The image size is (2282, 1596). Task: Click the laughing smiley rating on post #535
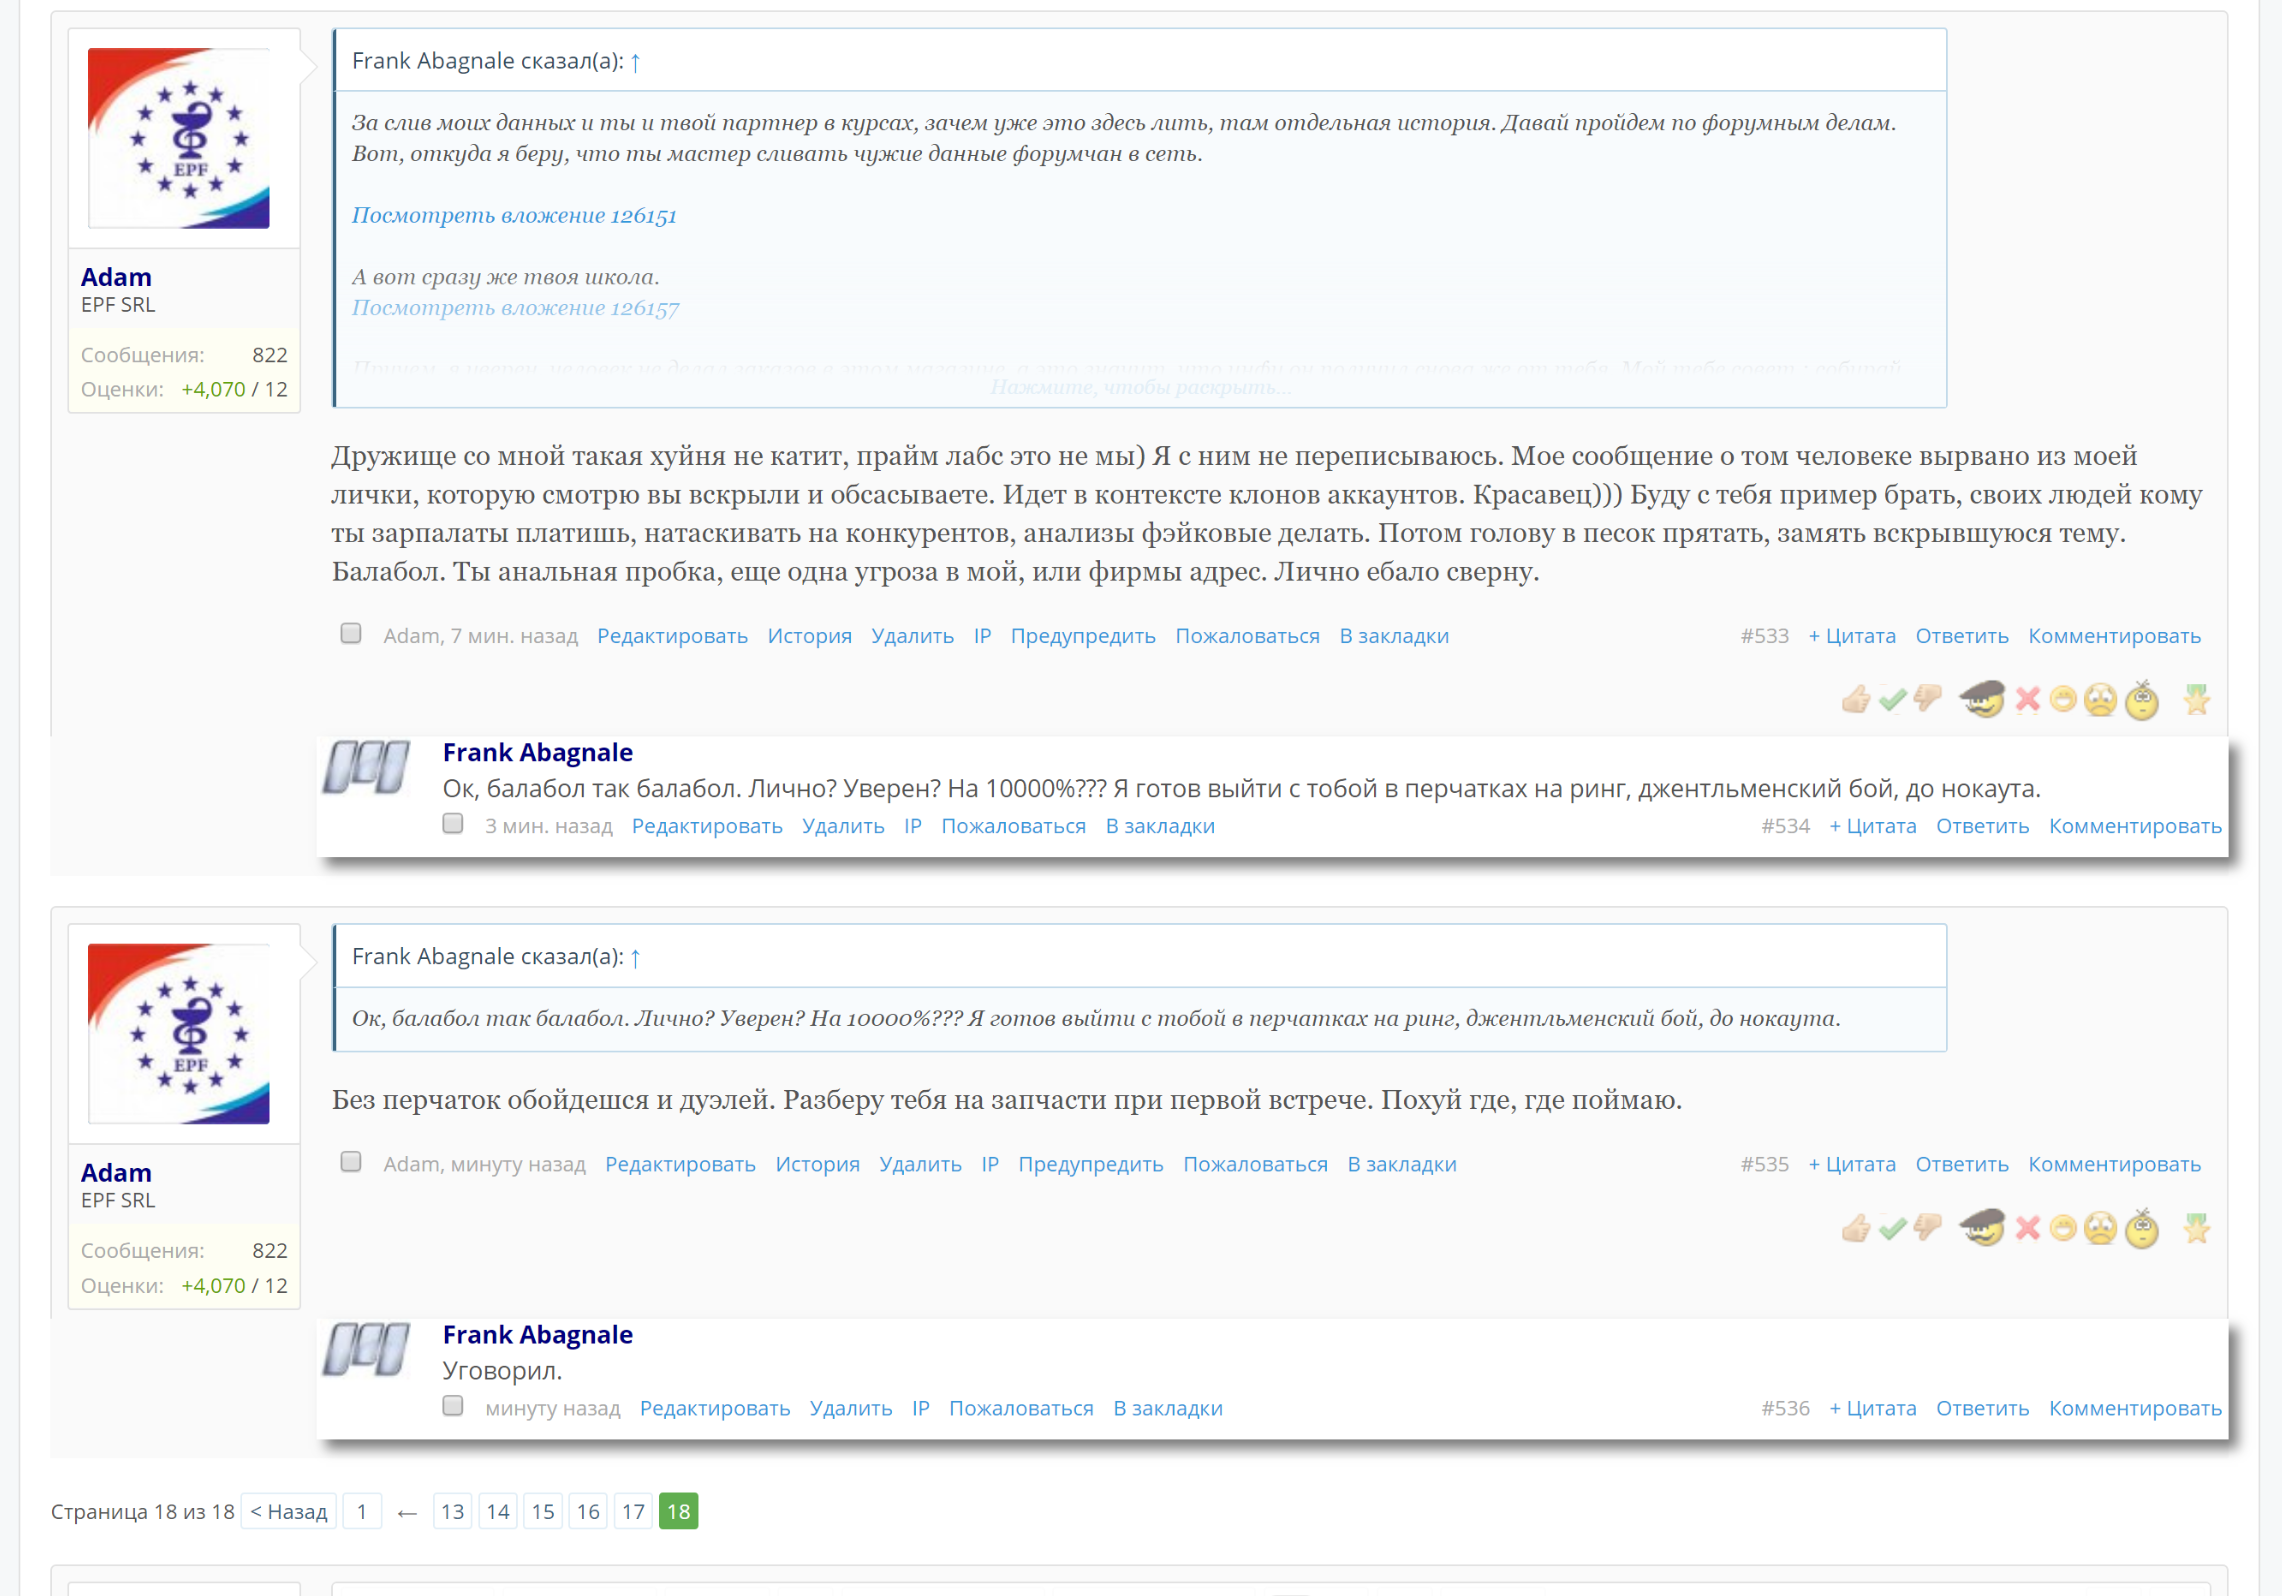pos(2062,1228)
